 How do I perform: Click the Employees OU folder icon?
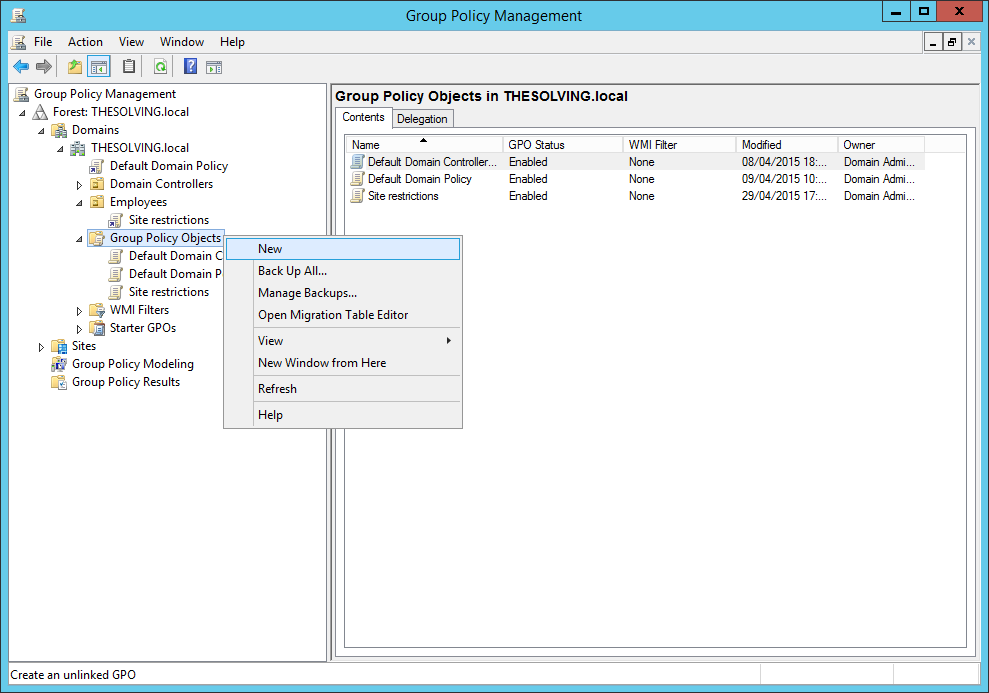coord(97,202)
